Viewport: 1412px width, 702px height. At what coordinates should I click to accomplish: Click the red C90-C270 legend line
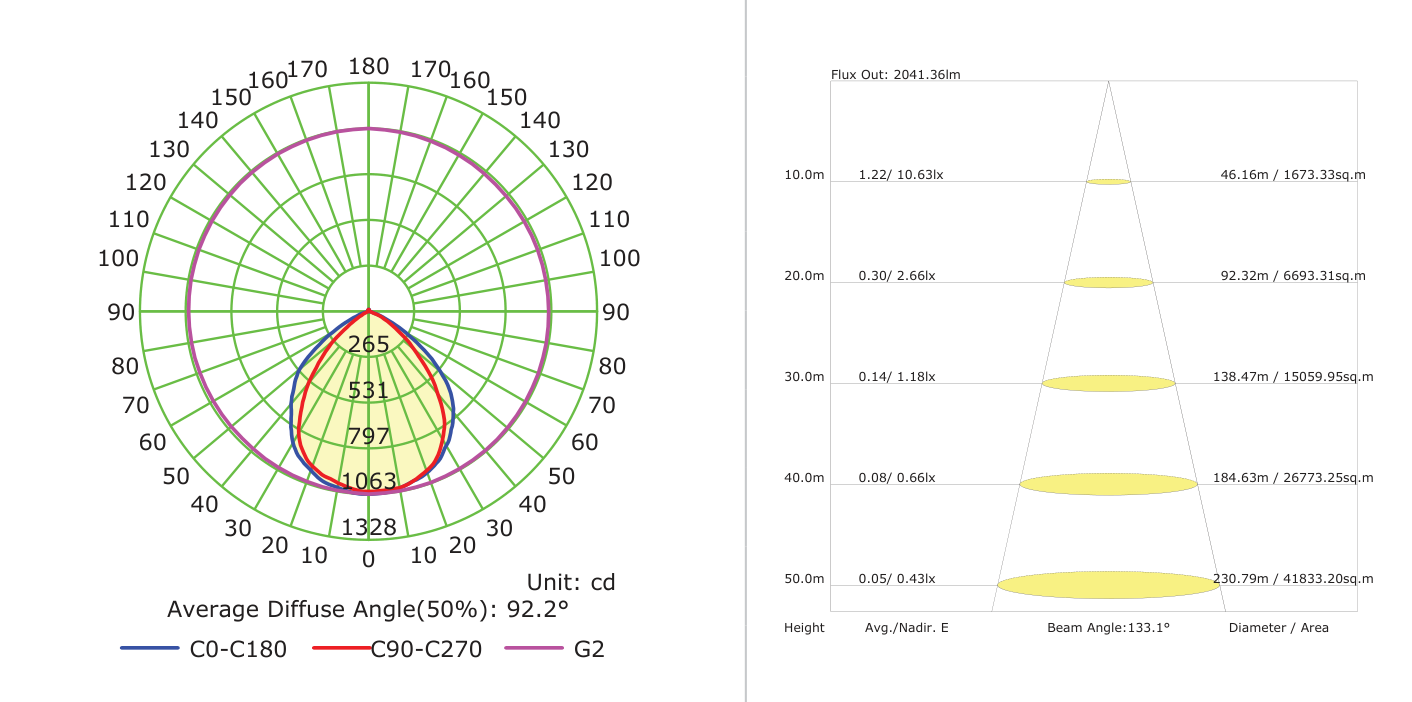[x=342, y=649]
